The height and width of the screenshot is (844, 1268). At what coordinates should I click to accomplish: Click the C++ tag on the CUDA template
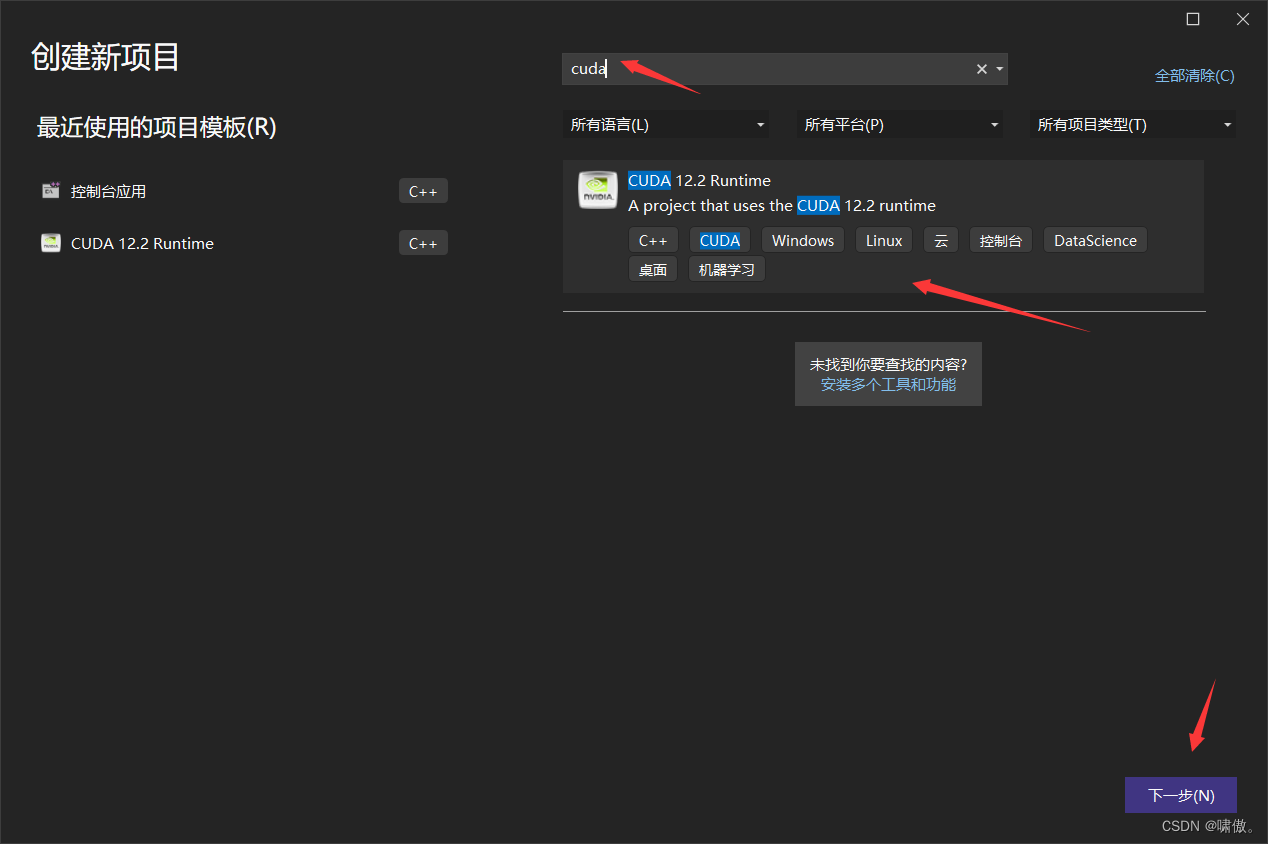[653, 240]
